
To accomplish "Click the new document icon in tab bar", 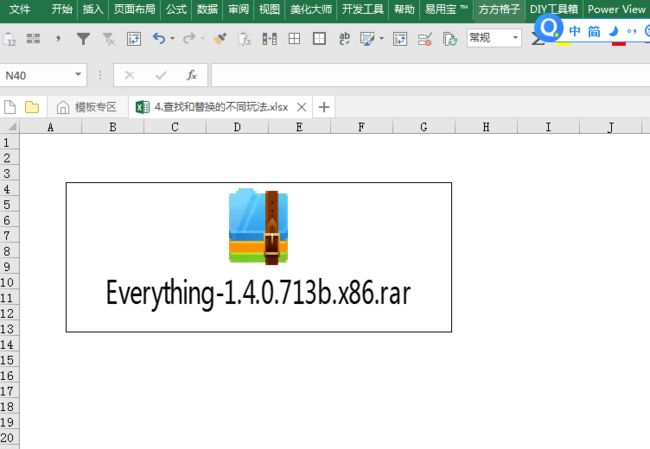I will pyautogui.click(x=10, y=107).
